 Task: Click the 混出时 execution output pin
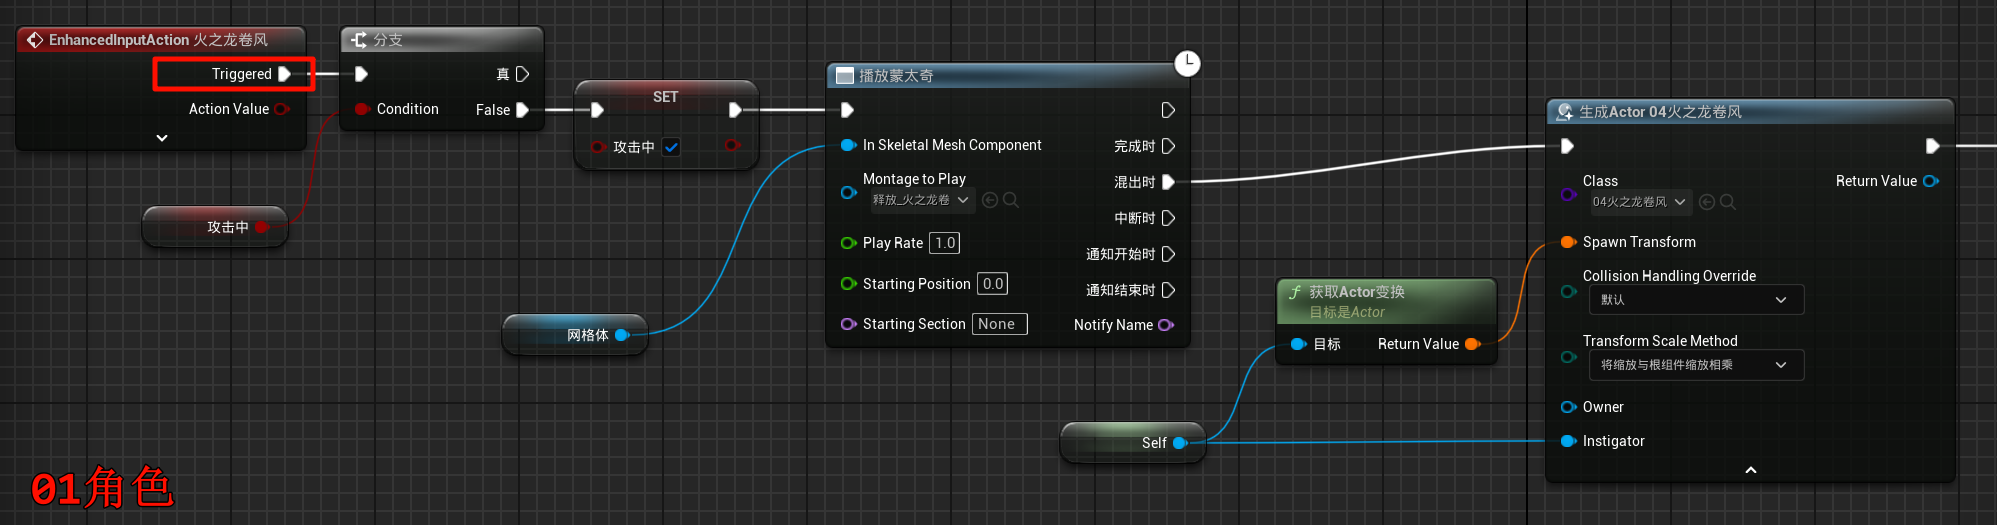[x=1168, y=182]
